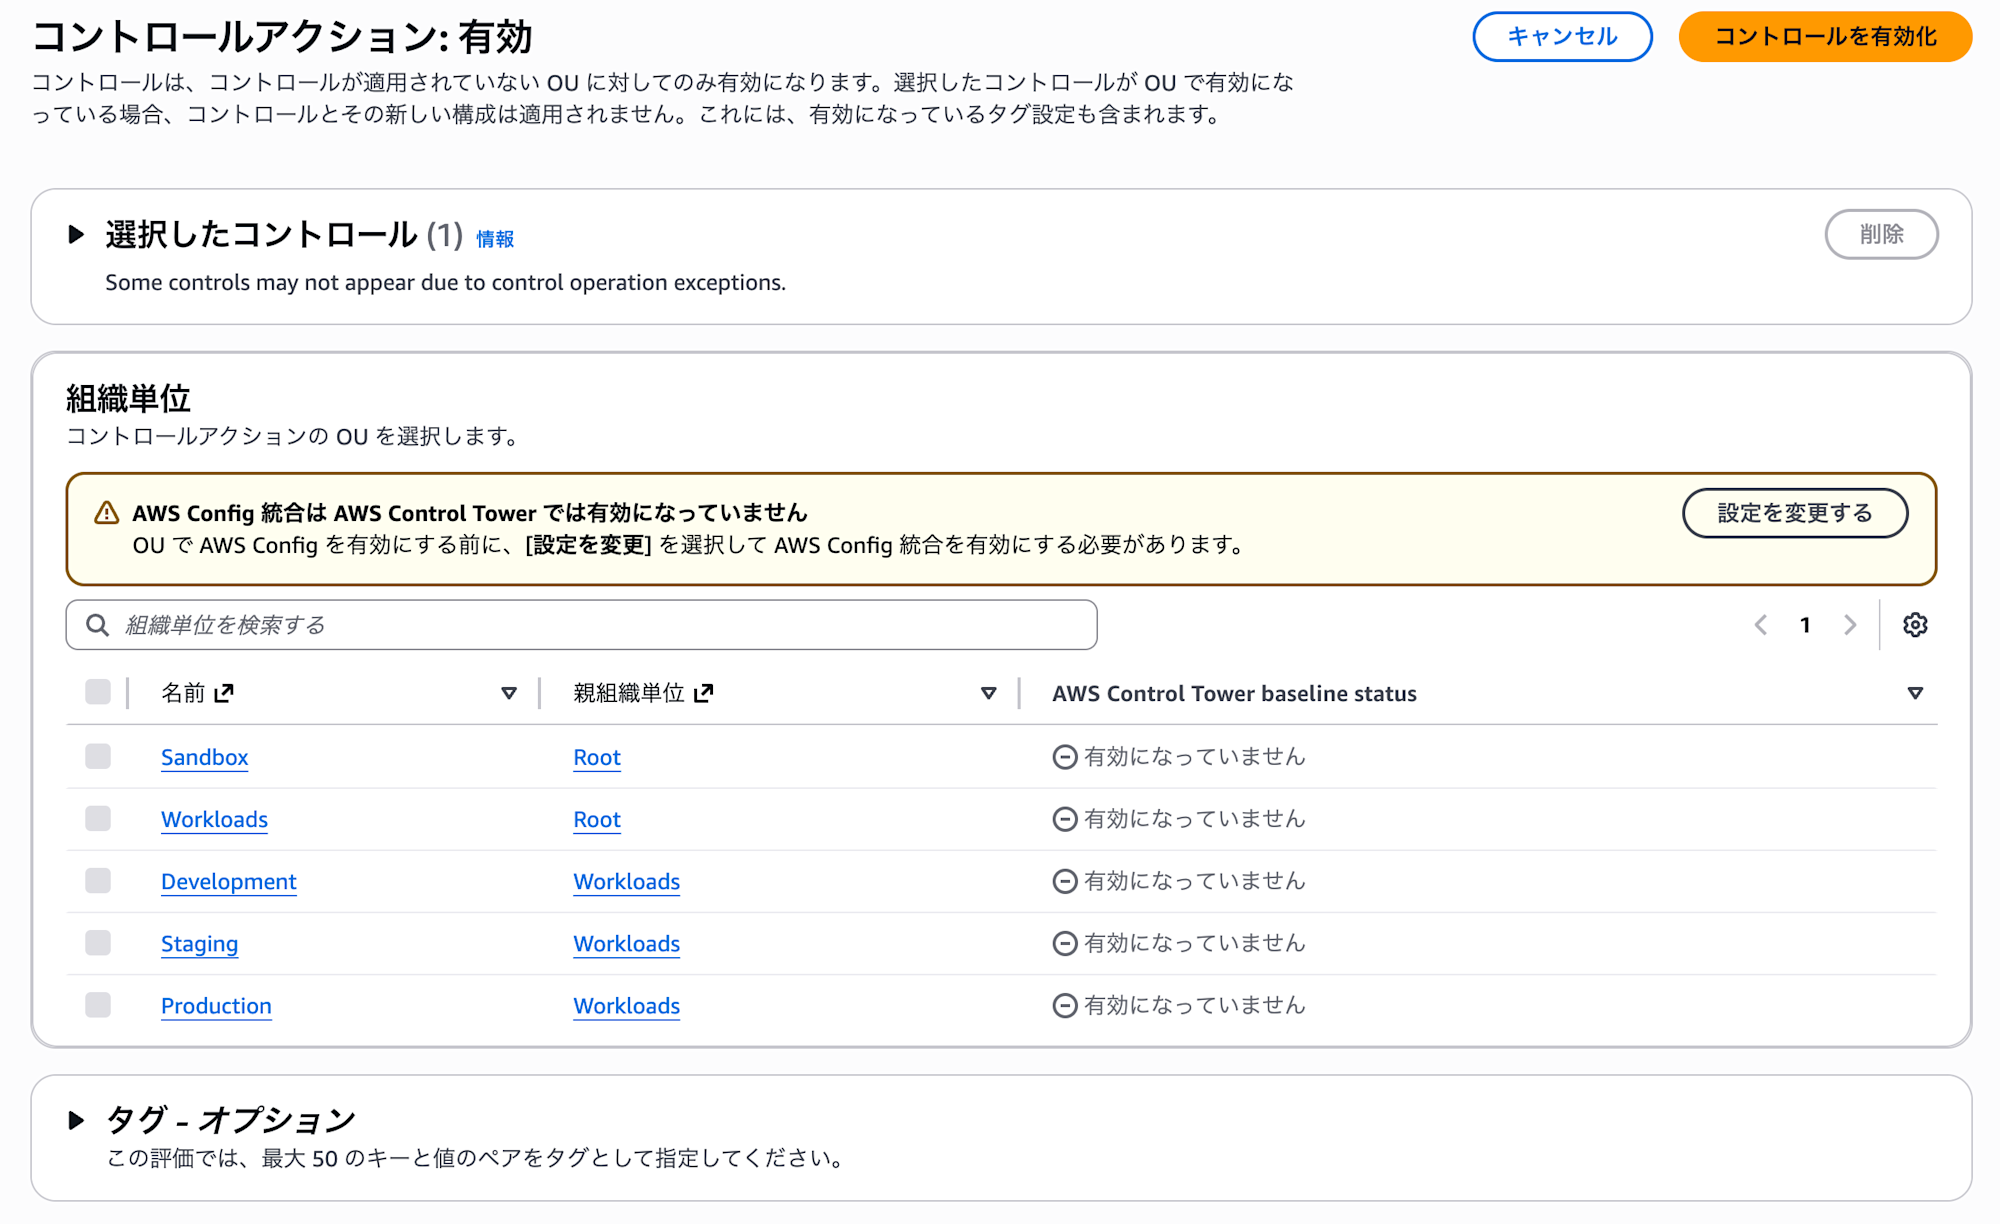
Task: Select all rows with the header checkbox
Action: click(97, 691)
